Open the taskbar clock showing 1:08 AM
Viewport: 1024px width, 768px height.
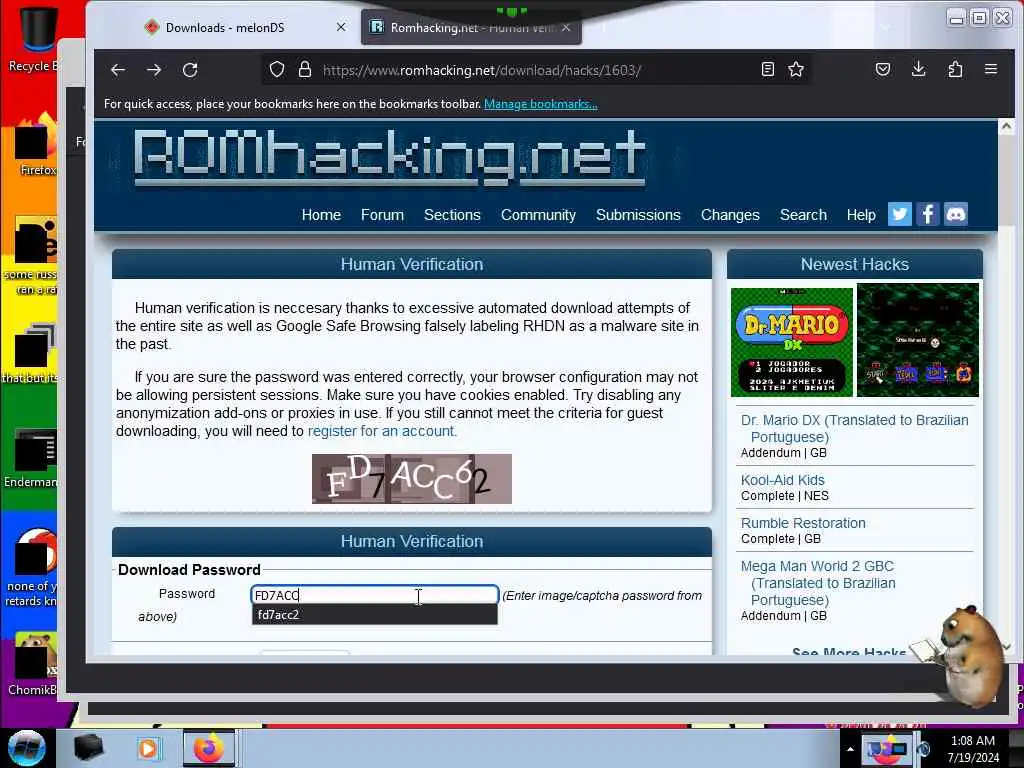[x=973, y=749]
